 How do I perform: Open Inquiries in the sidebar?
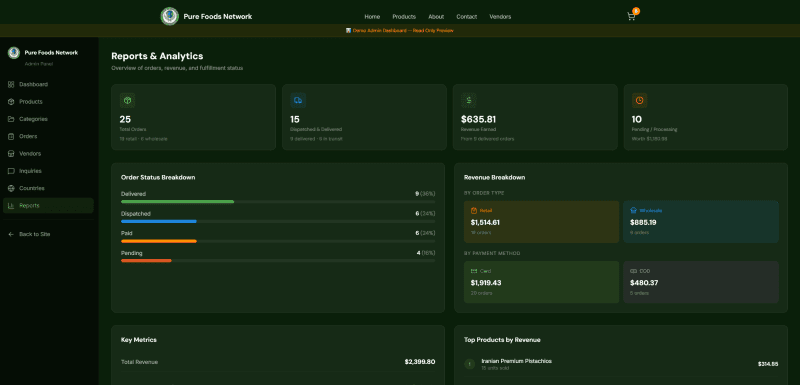[48, 171]
